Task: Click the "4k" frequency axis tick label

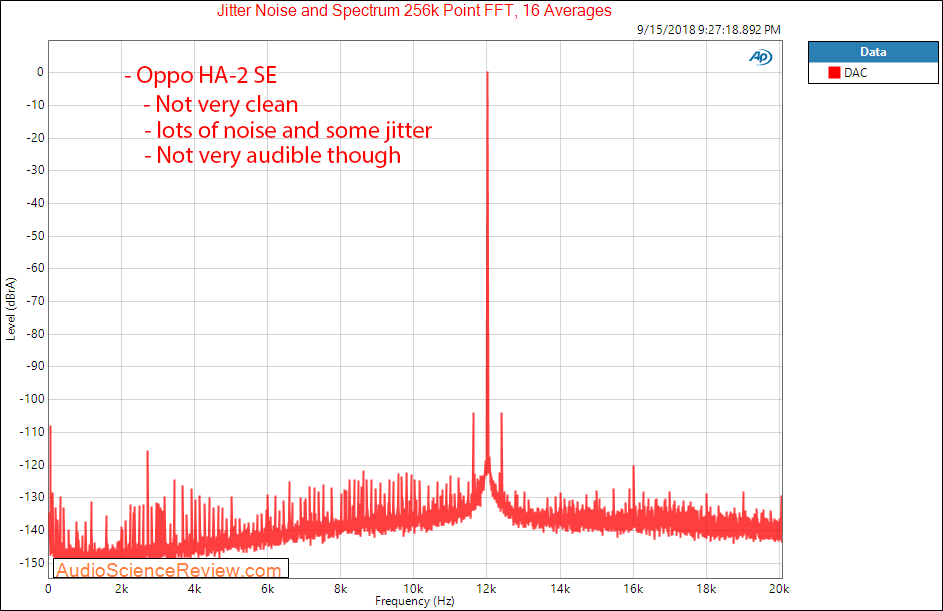Action: pyautogui.click(x=194, y=589)
